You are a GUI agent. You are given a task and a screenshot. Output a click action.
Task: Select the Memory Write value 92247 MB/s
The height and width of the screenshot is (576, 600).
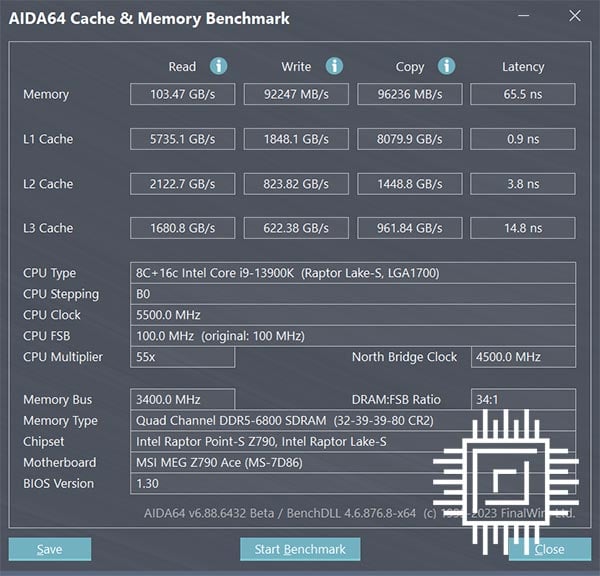tap(296, 94)
